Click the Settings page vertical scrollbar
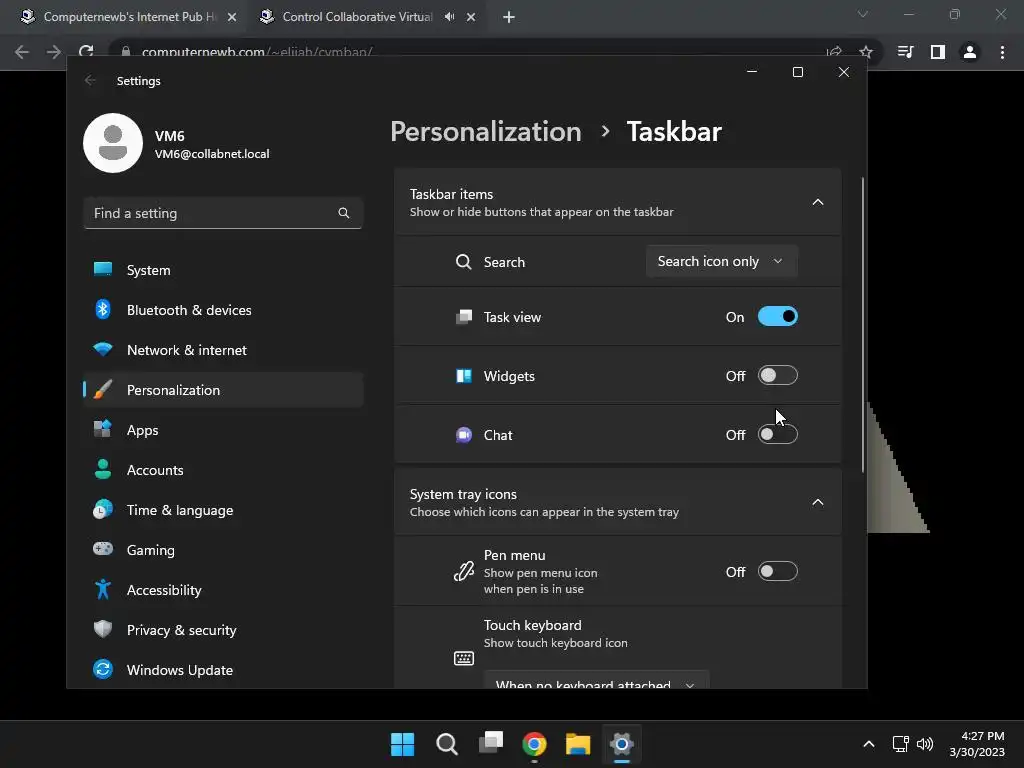The height and width of the screenshot is (768, 1024). 863,325
